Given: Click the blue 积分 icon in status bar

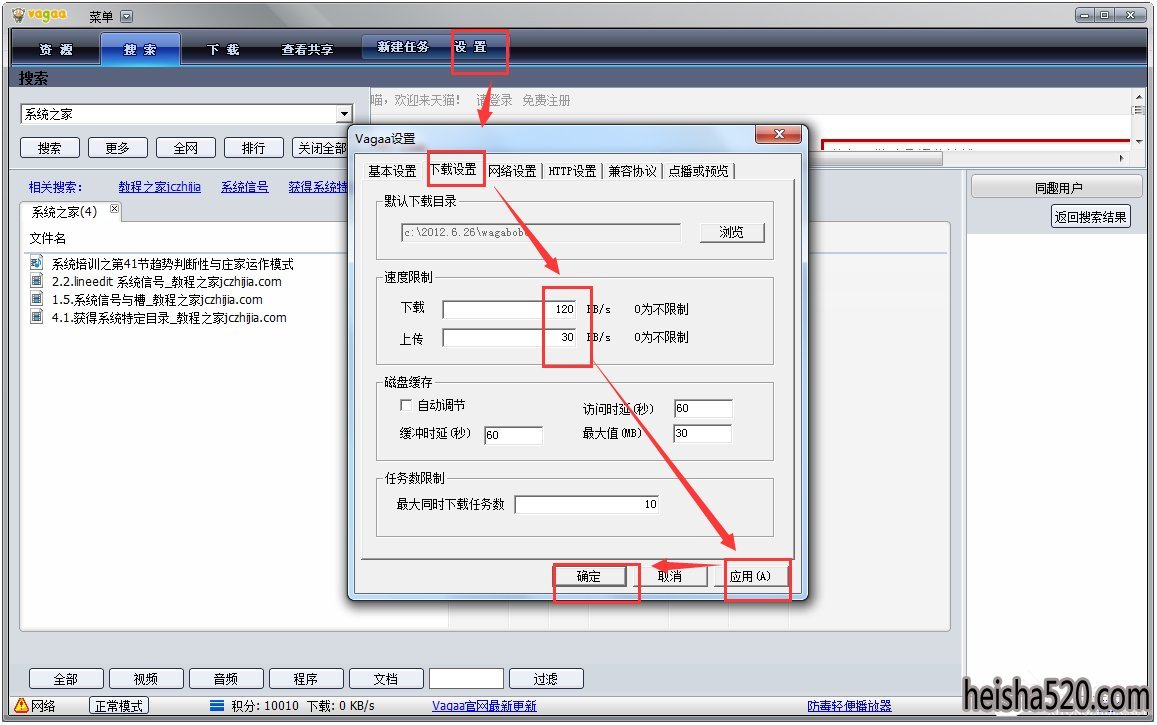Looking at the screenshot, I should (x=217, y=706).
